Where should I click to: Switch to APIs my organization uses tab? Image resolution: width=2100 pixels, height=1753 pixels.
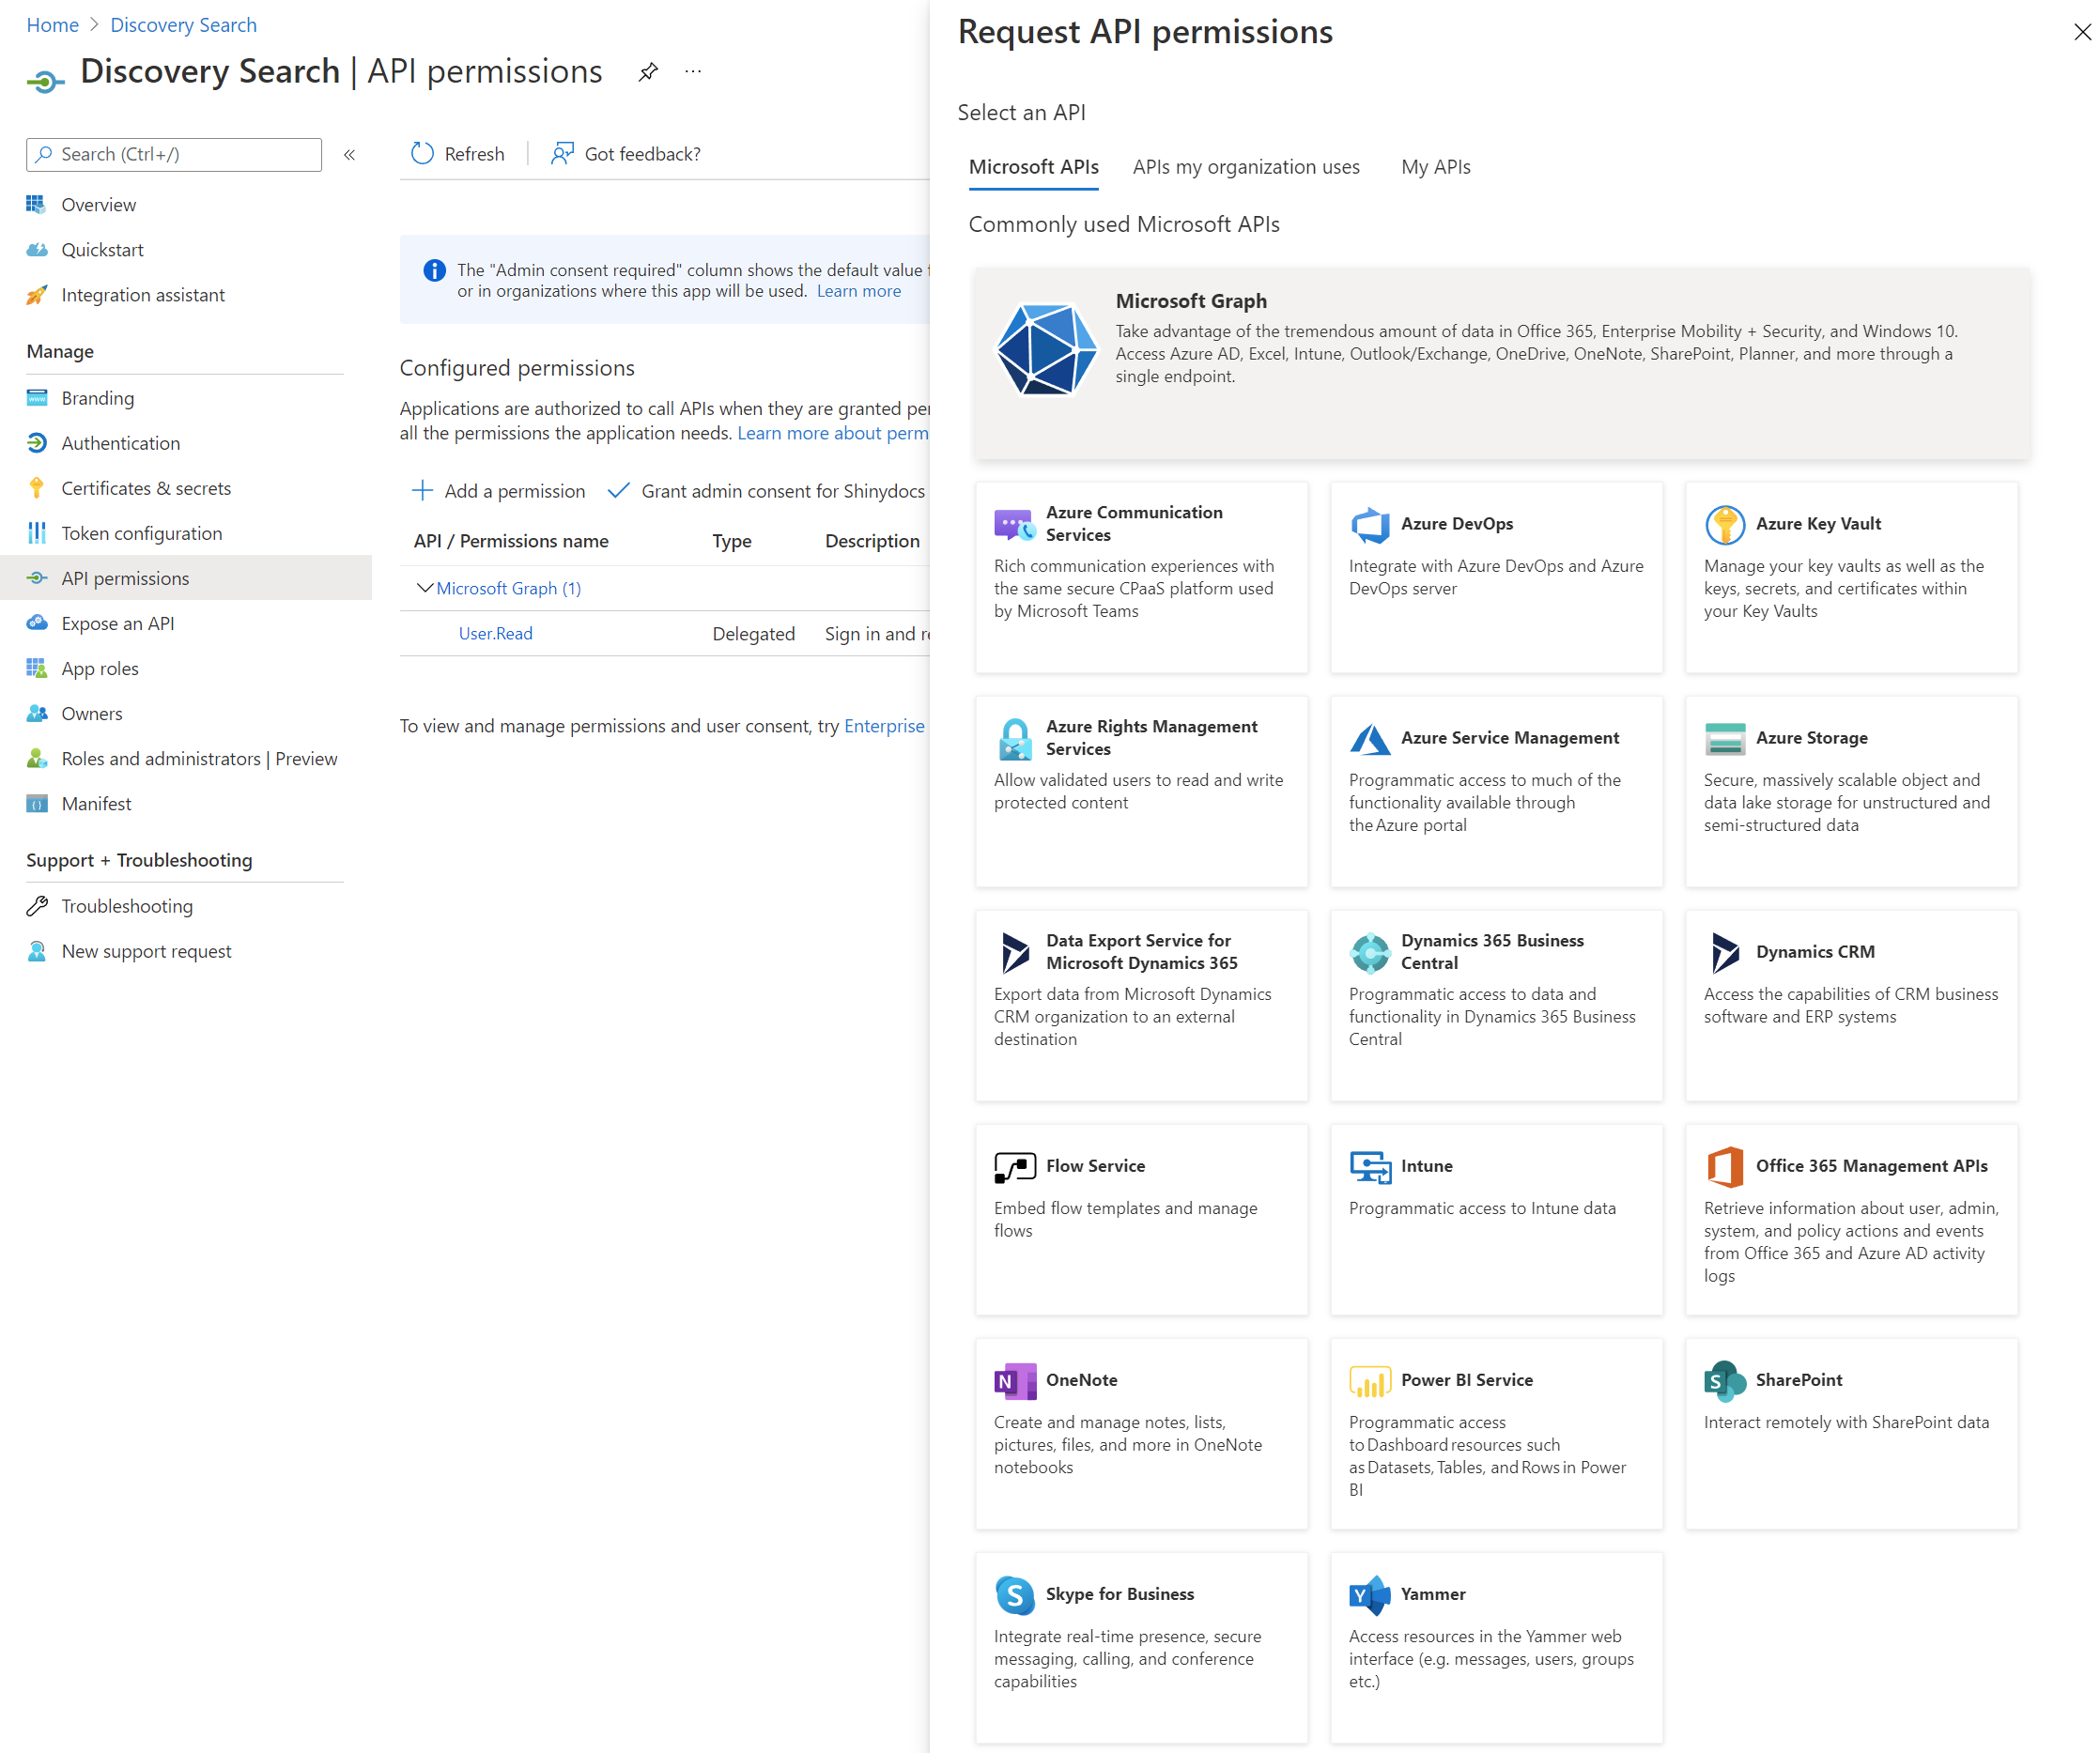1245,167
